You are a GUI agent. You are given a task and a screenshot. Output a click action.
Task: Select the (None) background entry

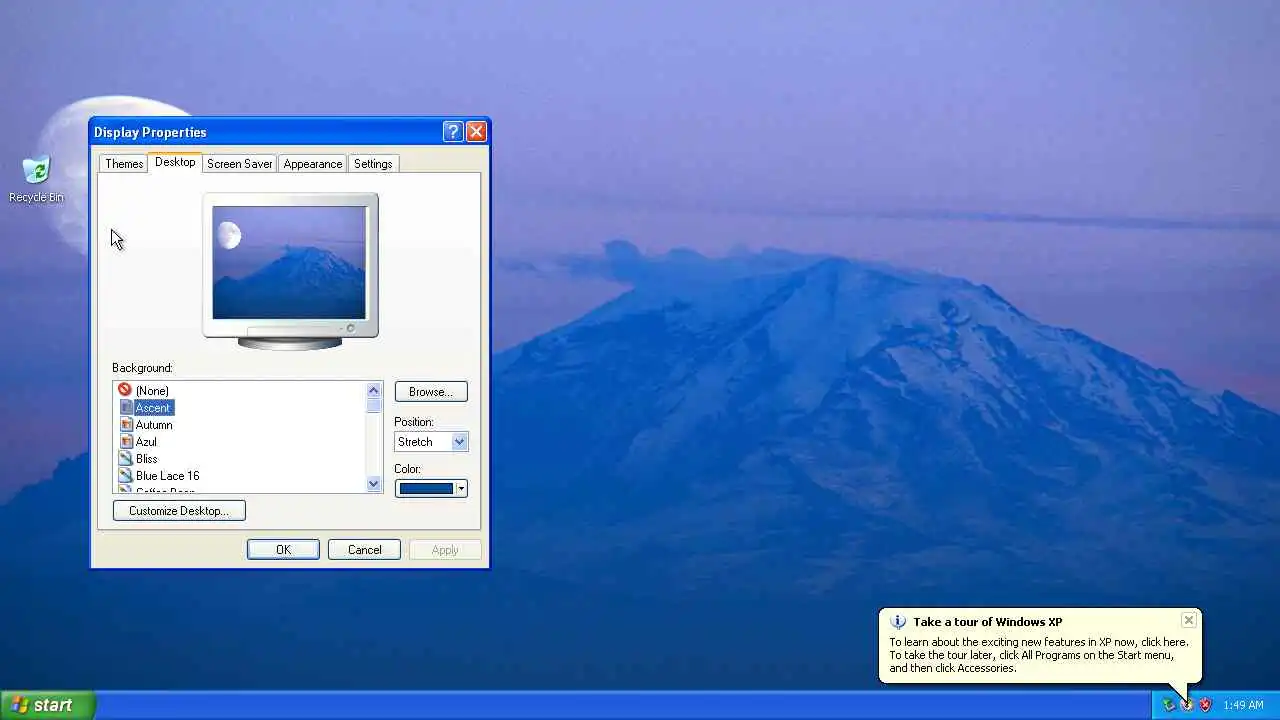click(x=152, y=390)
